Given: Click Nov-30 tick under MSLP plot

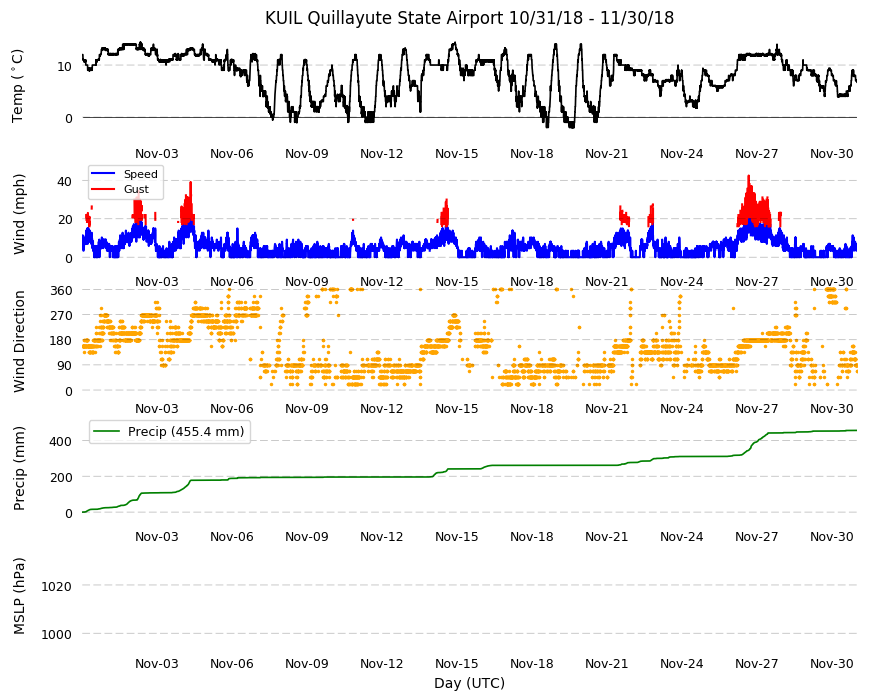Looking at the screenshot, I should click(x=831, y=663).
